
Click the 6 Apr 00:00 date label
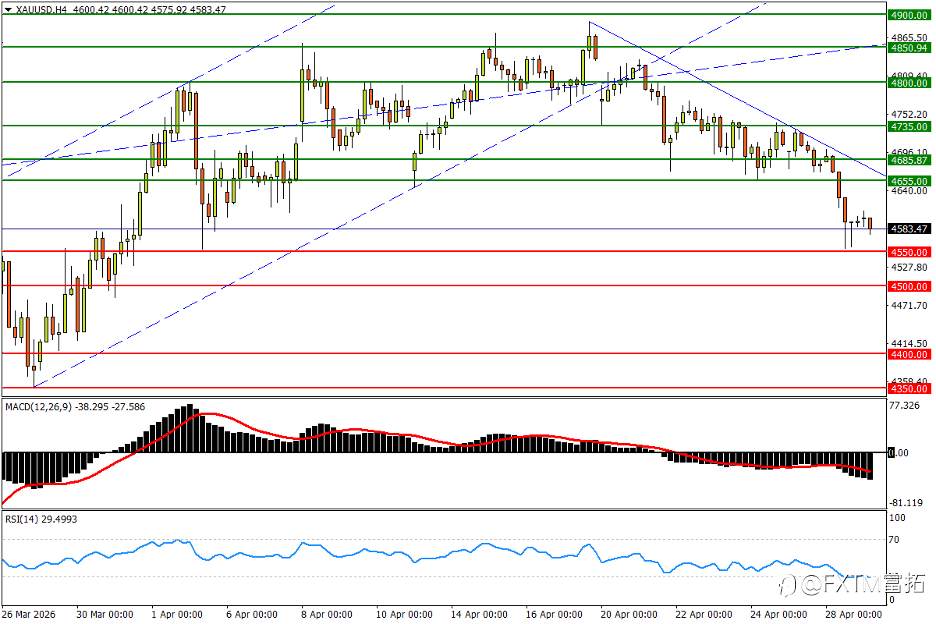click(252, 614)
